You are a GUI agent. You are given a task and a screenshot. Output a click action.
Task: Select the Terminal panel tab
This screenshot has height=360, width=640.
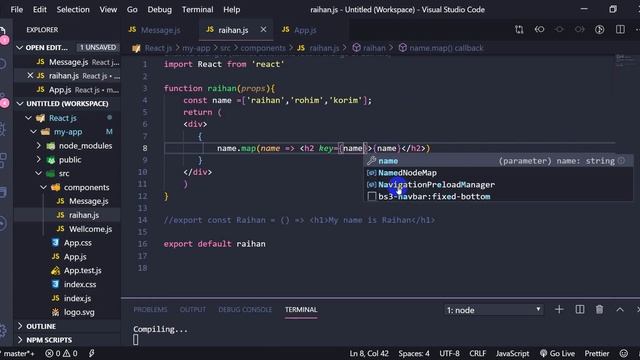click(301, 310)
